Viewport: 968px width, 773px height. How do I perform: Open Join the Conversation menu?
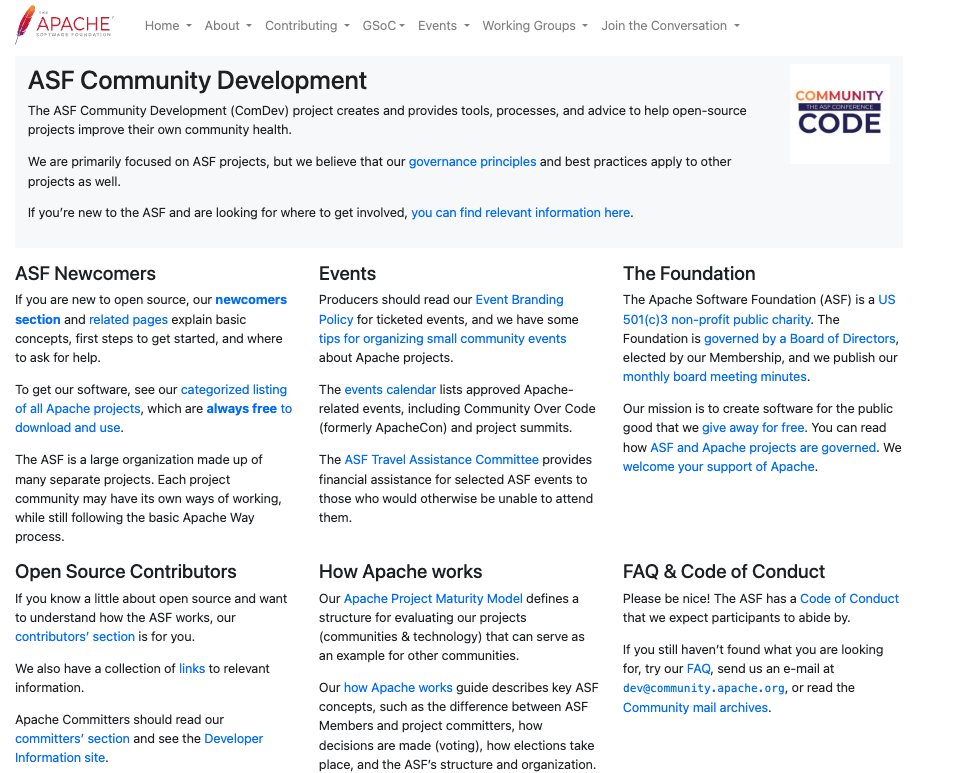(x=670, y=26)
